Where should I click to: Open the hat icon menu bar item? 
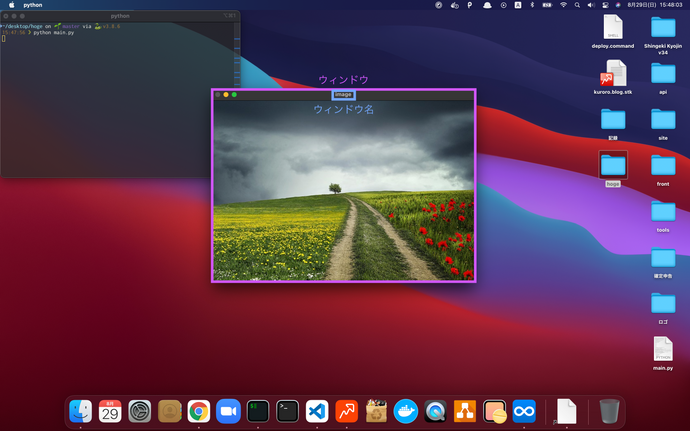(x=487, y=5)
